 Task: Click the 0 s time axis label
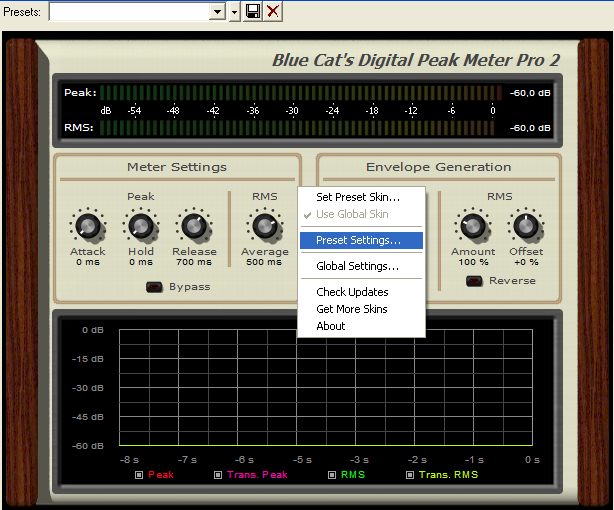click(x=532, y=460)
